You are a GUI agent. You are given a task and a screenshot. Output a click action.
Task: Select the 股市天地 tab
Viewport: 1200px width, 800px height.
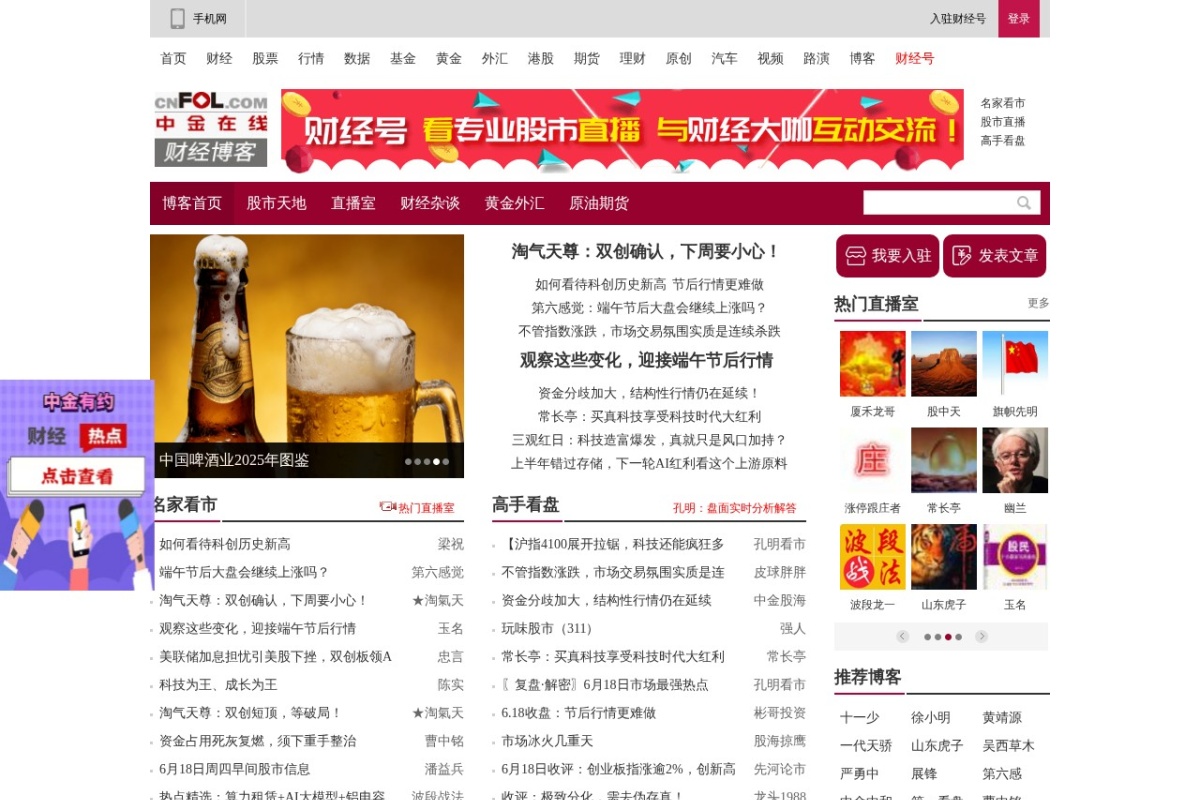coord(276,203)
